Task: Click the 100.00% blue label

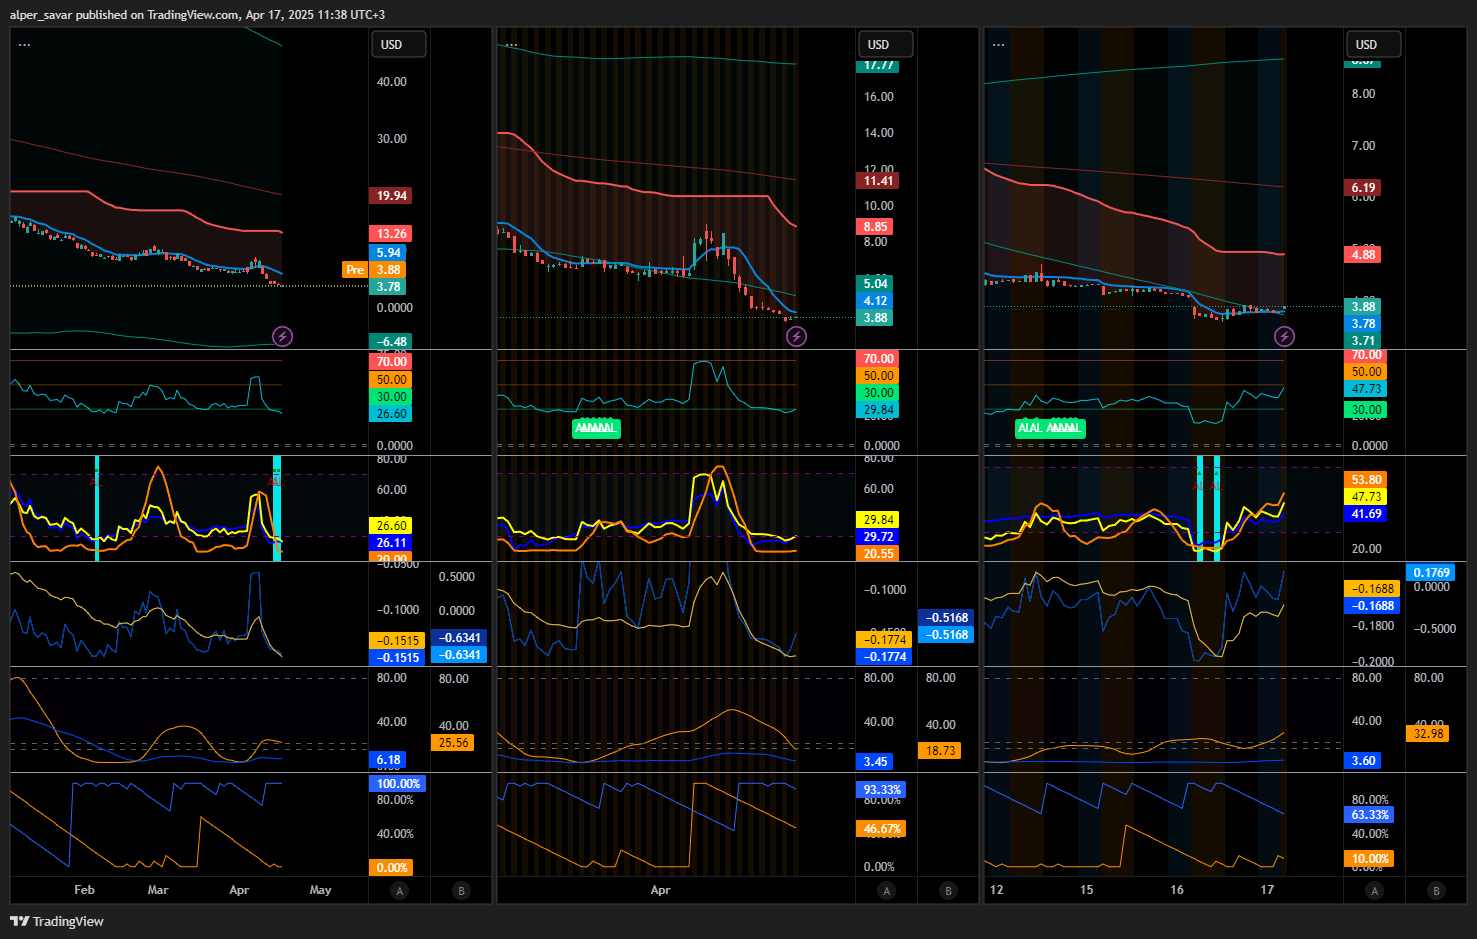Action: (x=398, y=784)
